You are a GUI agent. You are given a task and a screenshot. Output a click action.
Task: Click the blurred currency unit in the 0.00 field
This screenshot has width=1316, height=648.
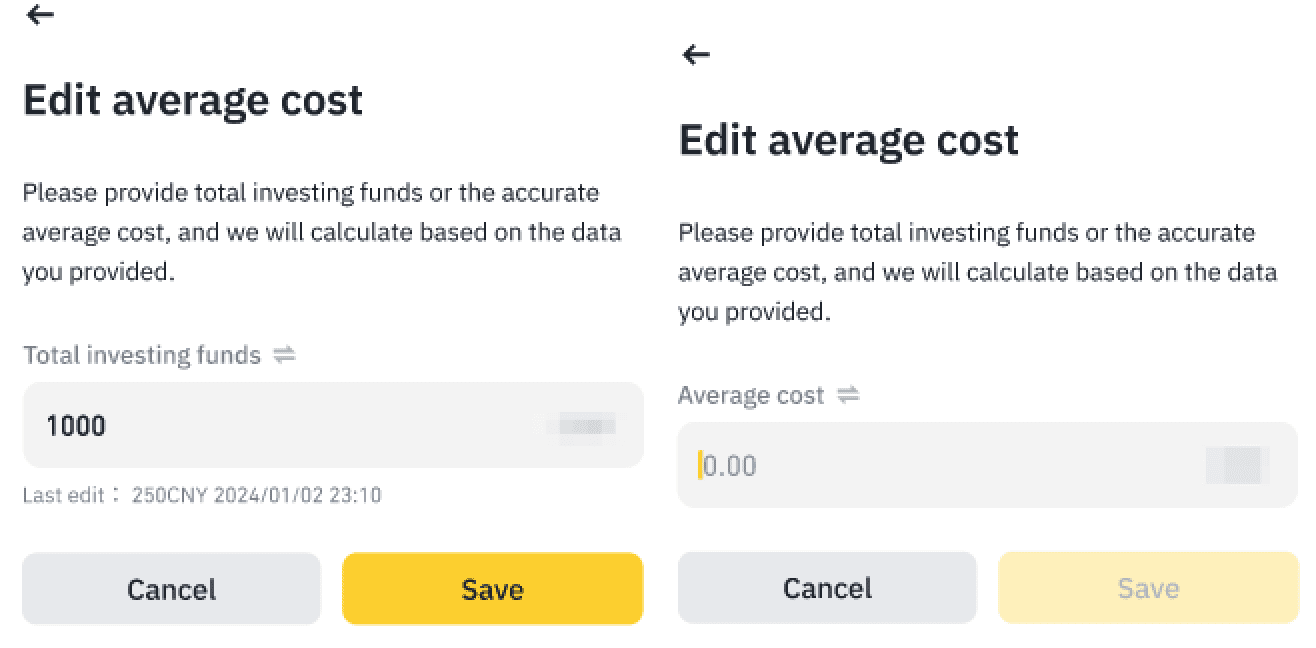pos(1238,466)
